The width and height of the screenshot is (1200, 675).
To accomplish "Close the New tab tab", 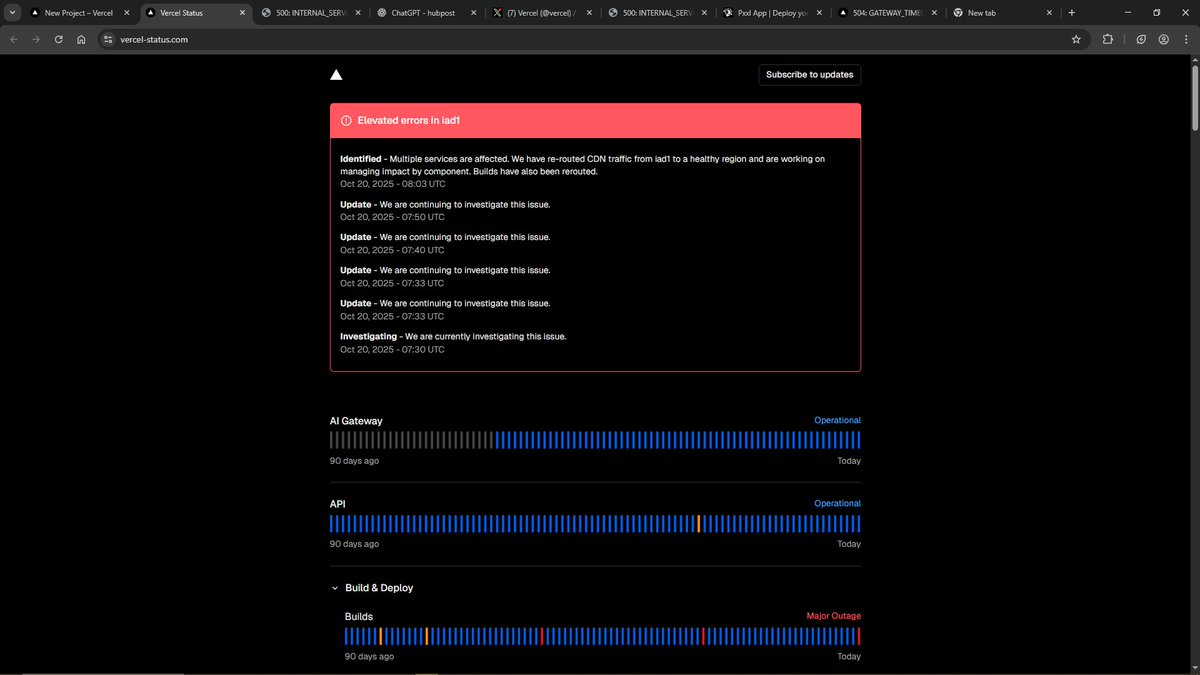I will (1049, 13).
